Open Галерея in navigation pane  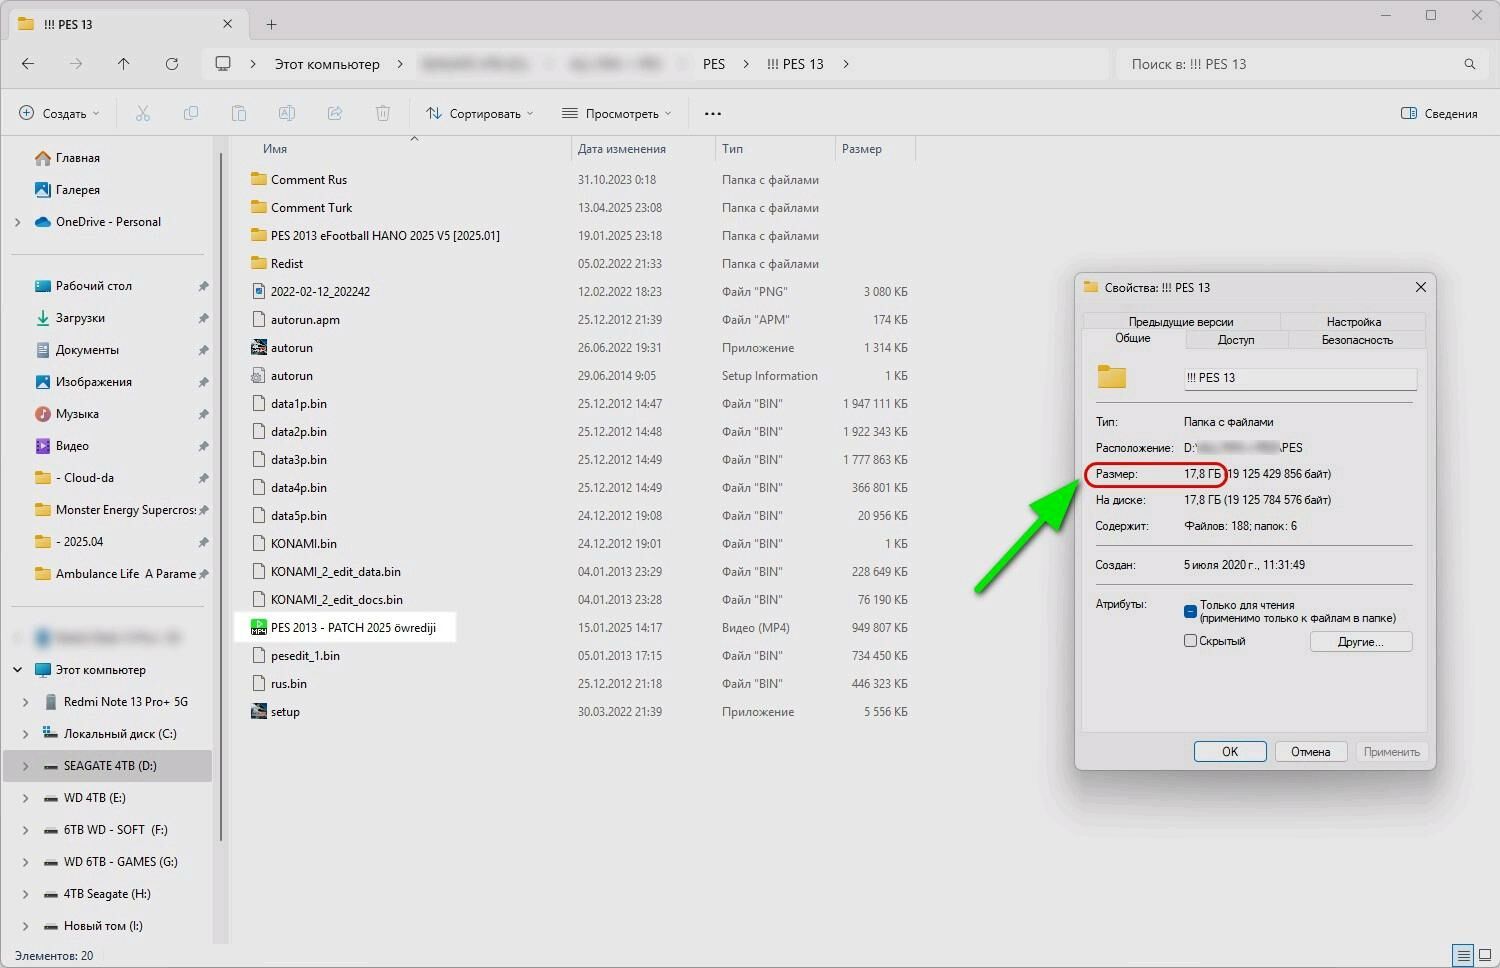pyautogui.click(x=77, y=190)
